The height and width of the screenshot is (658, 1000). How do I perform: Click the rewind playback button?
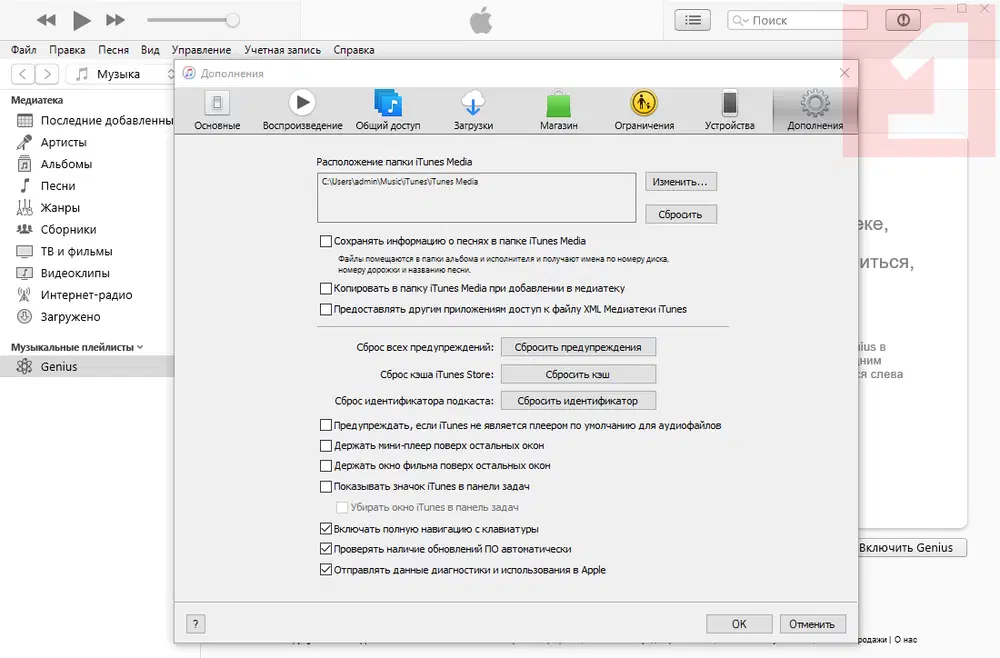[x=46, y=20]
